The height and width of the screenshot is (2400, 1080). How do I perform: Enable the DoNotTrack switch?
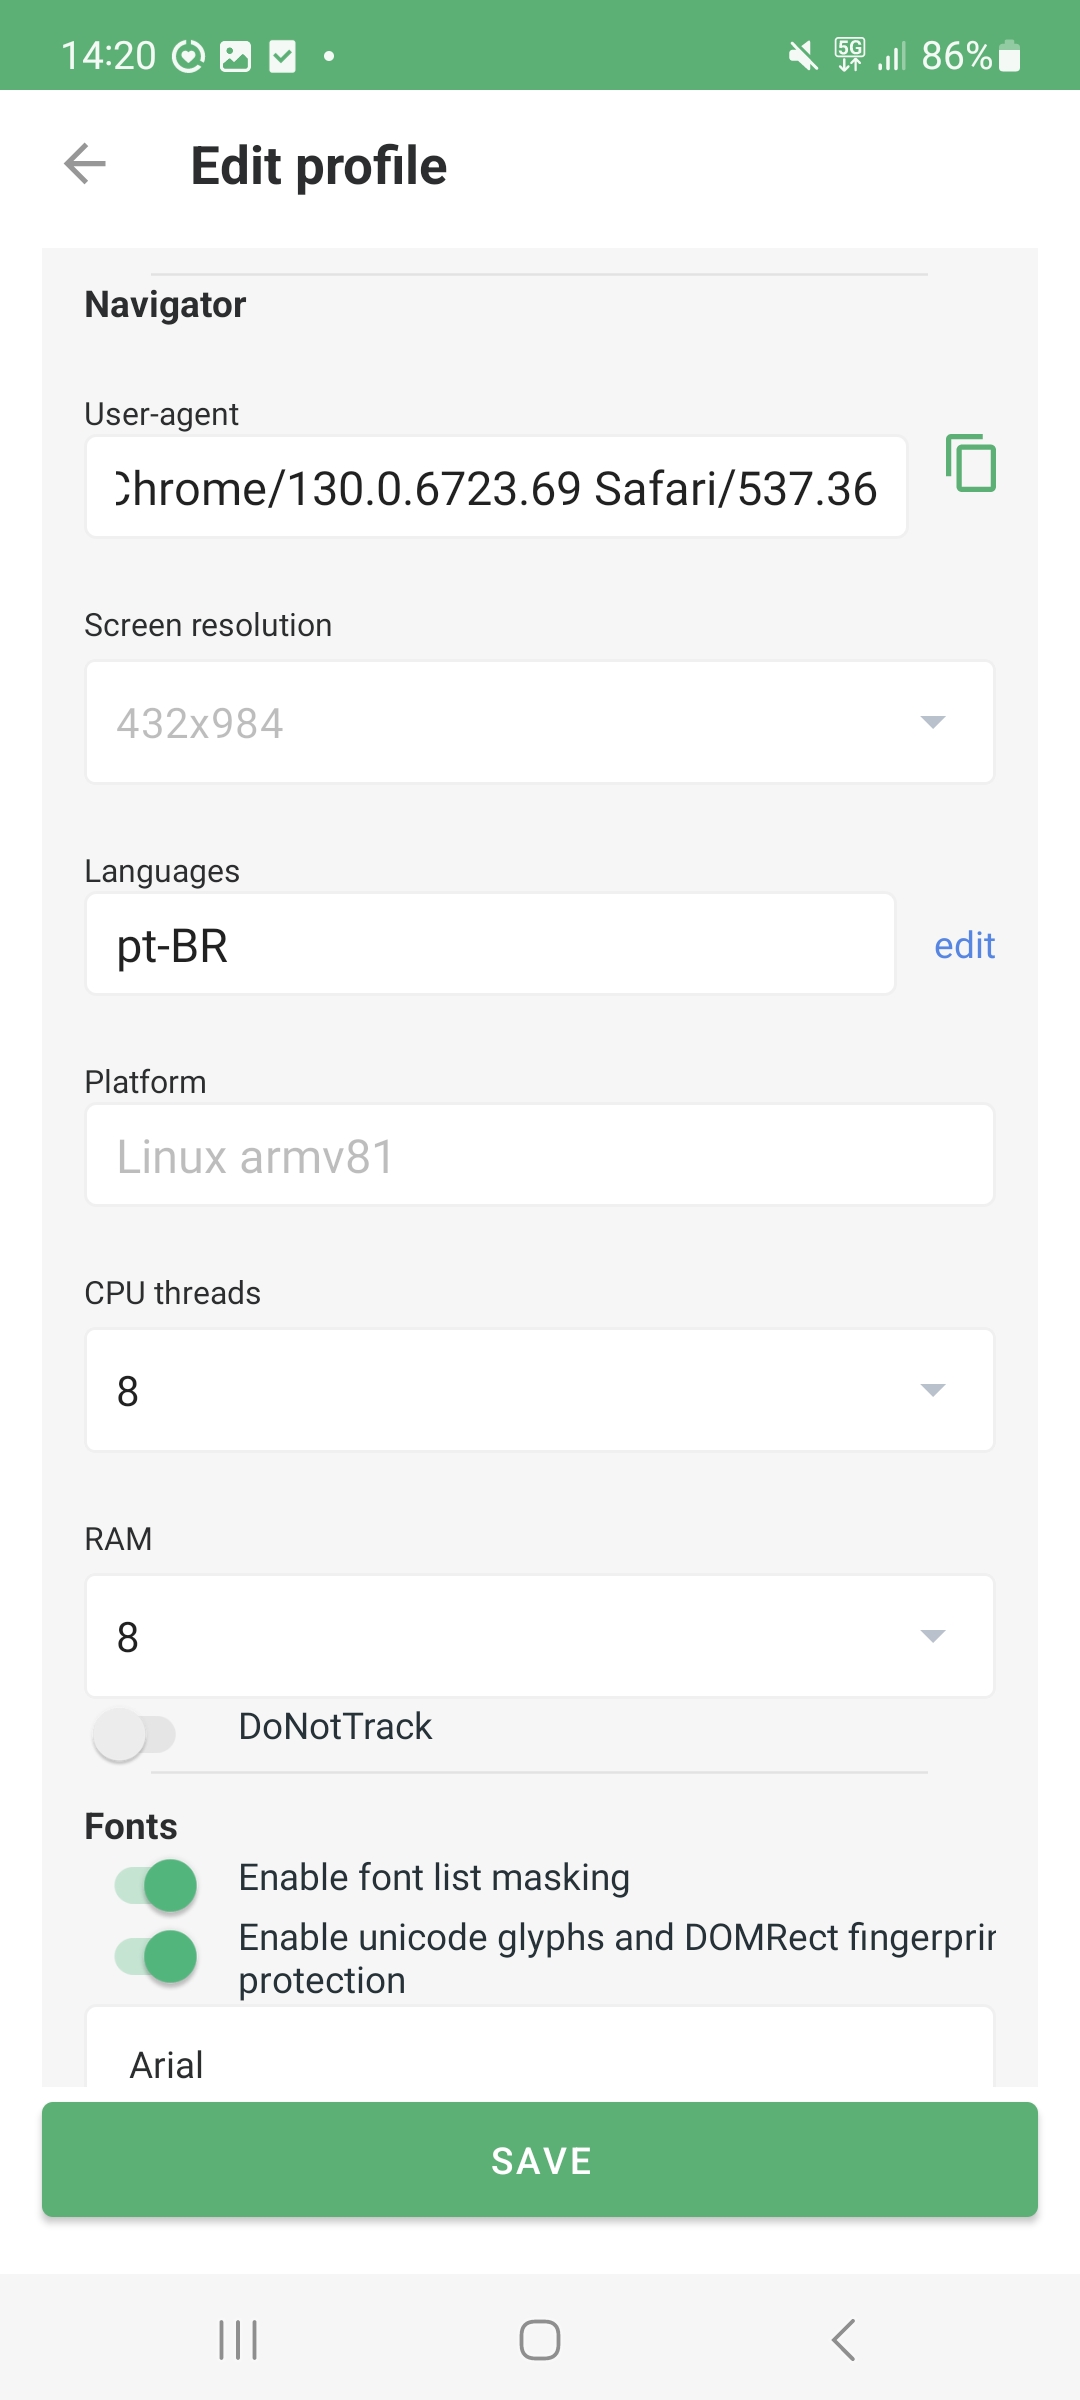coord(134,1733)
